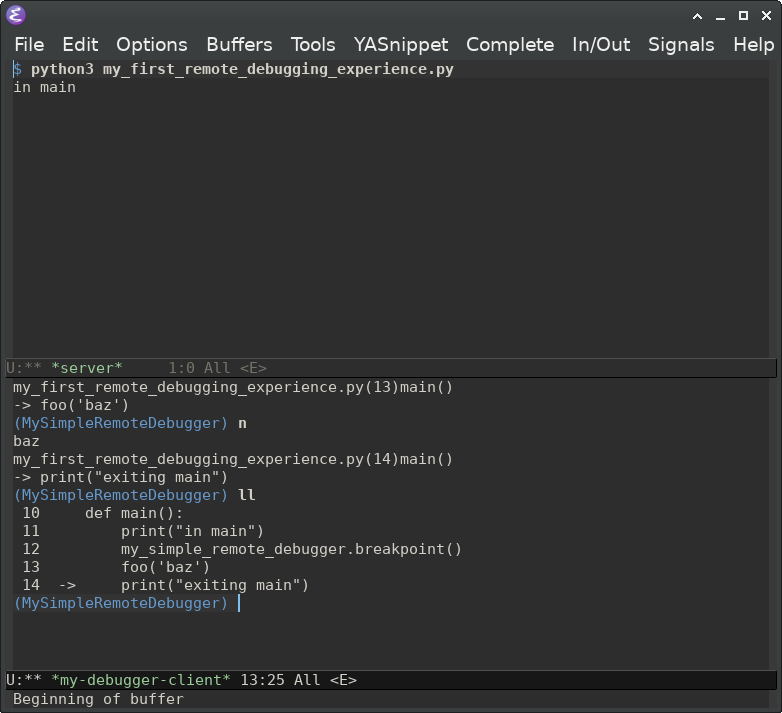Click the '-> print("exiting main")' line above ll

pyautogui.click(x=120, y=477)
